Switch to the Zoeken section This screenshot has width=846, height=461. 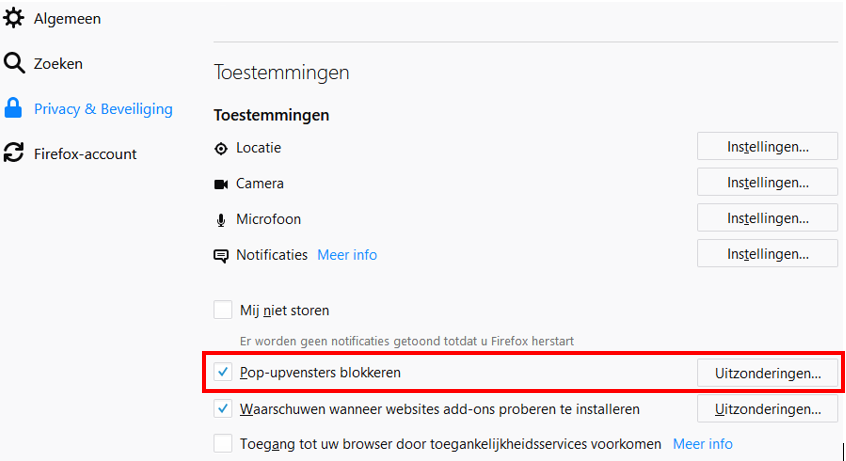[58, 64]
